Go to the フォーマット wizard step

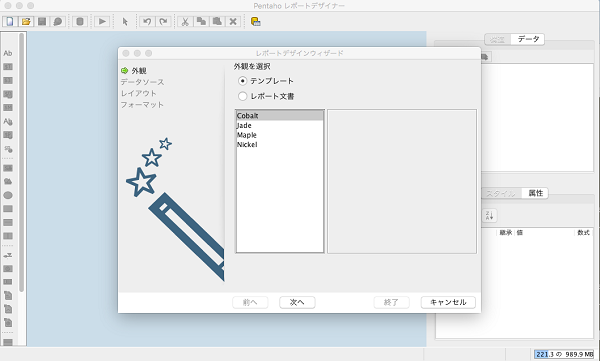[x=142, y=105]
